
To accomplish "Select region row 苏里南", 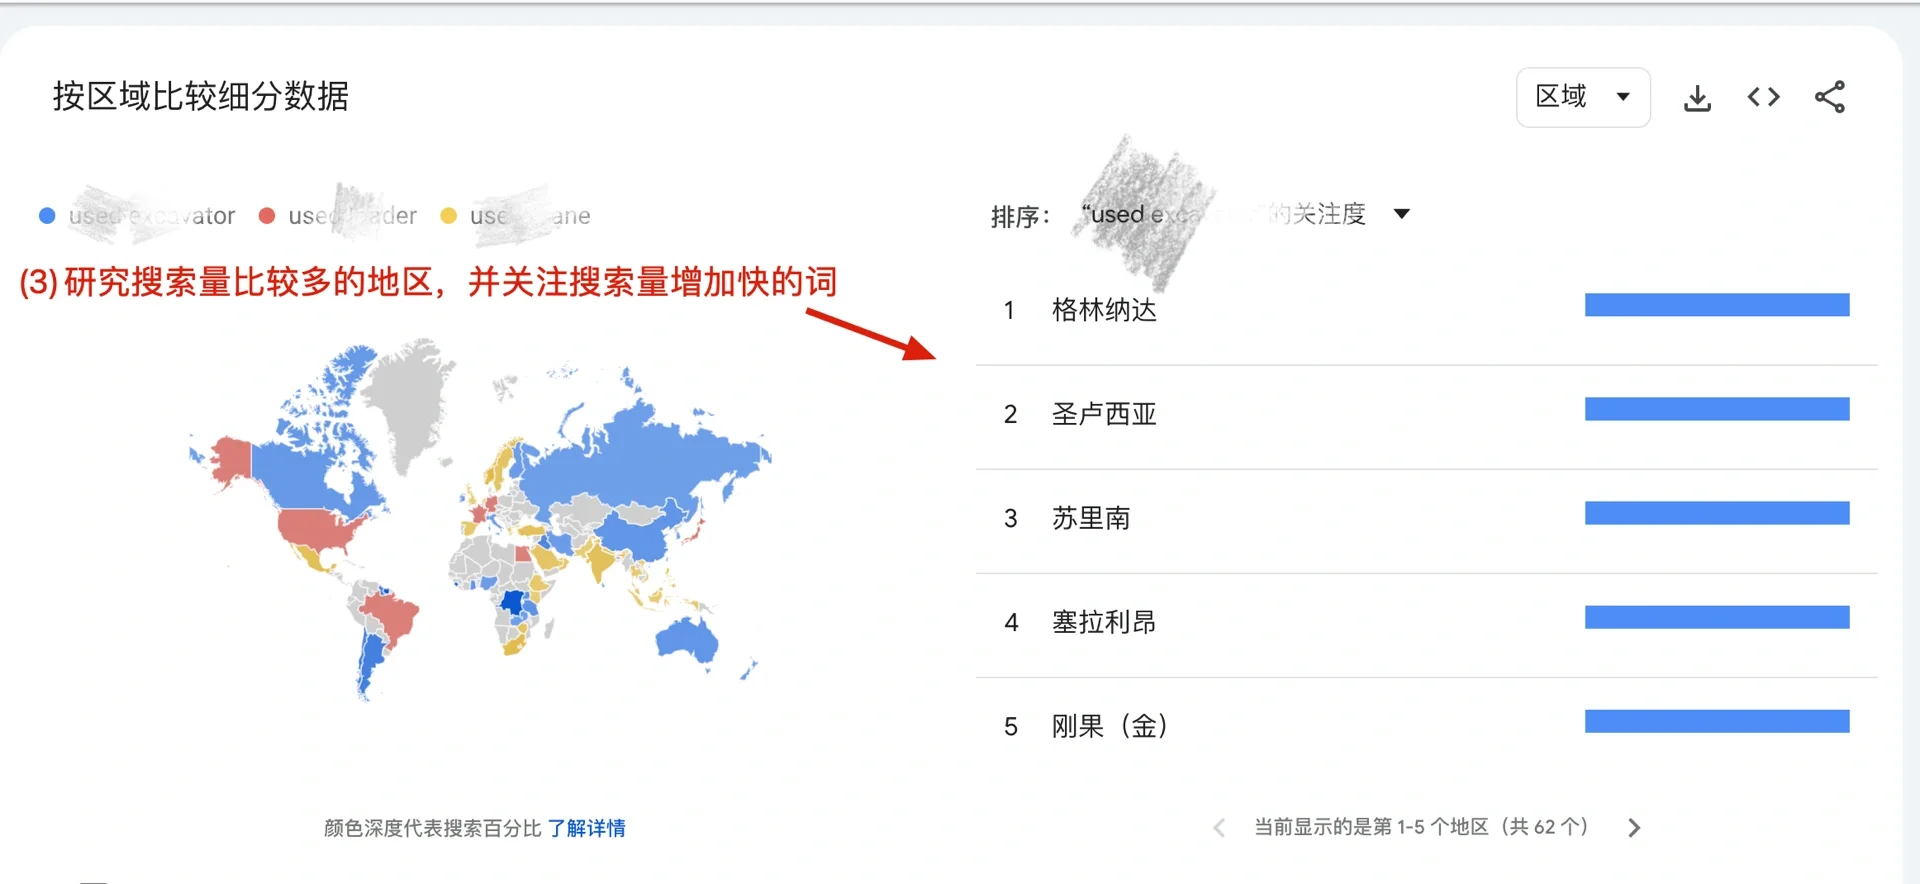I will pyautogui.click(x=1426, y=519).
